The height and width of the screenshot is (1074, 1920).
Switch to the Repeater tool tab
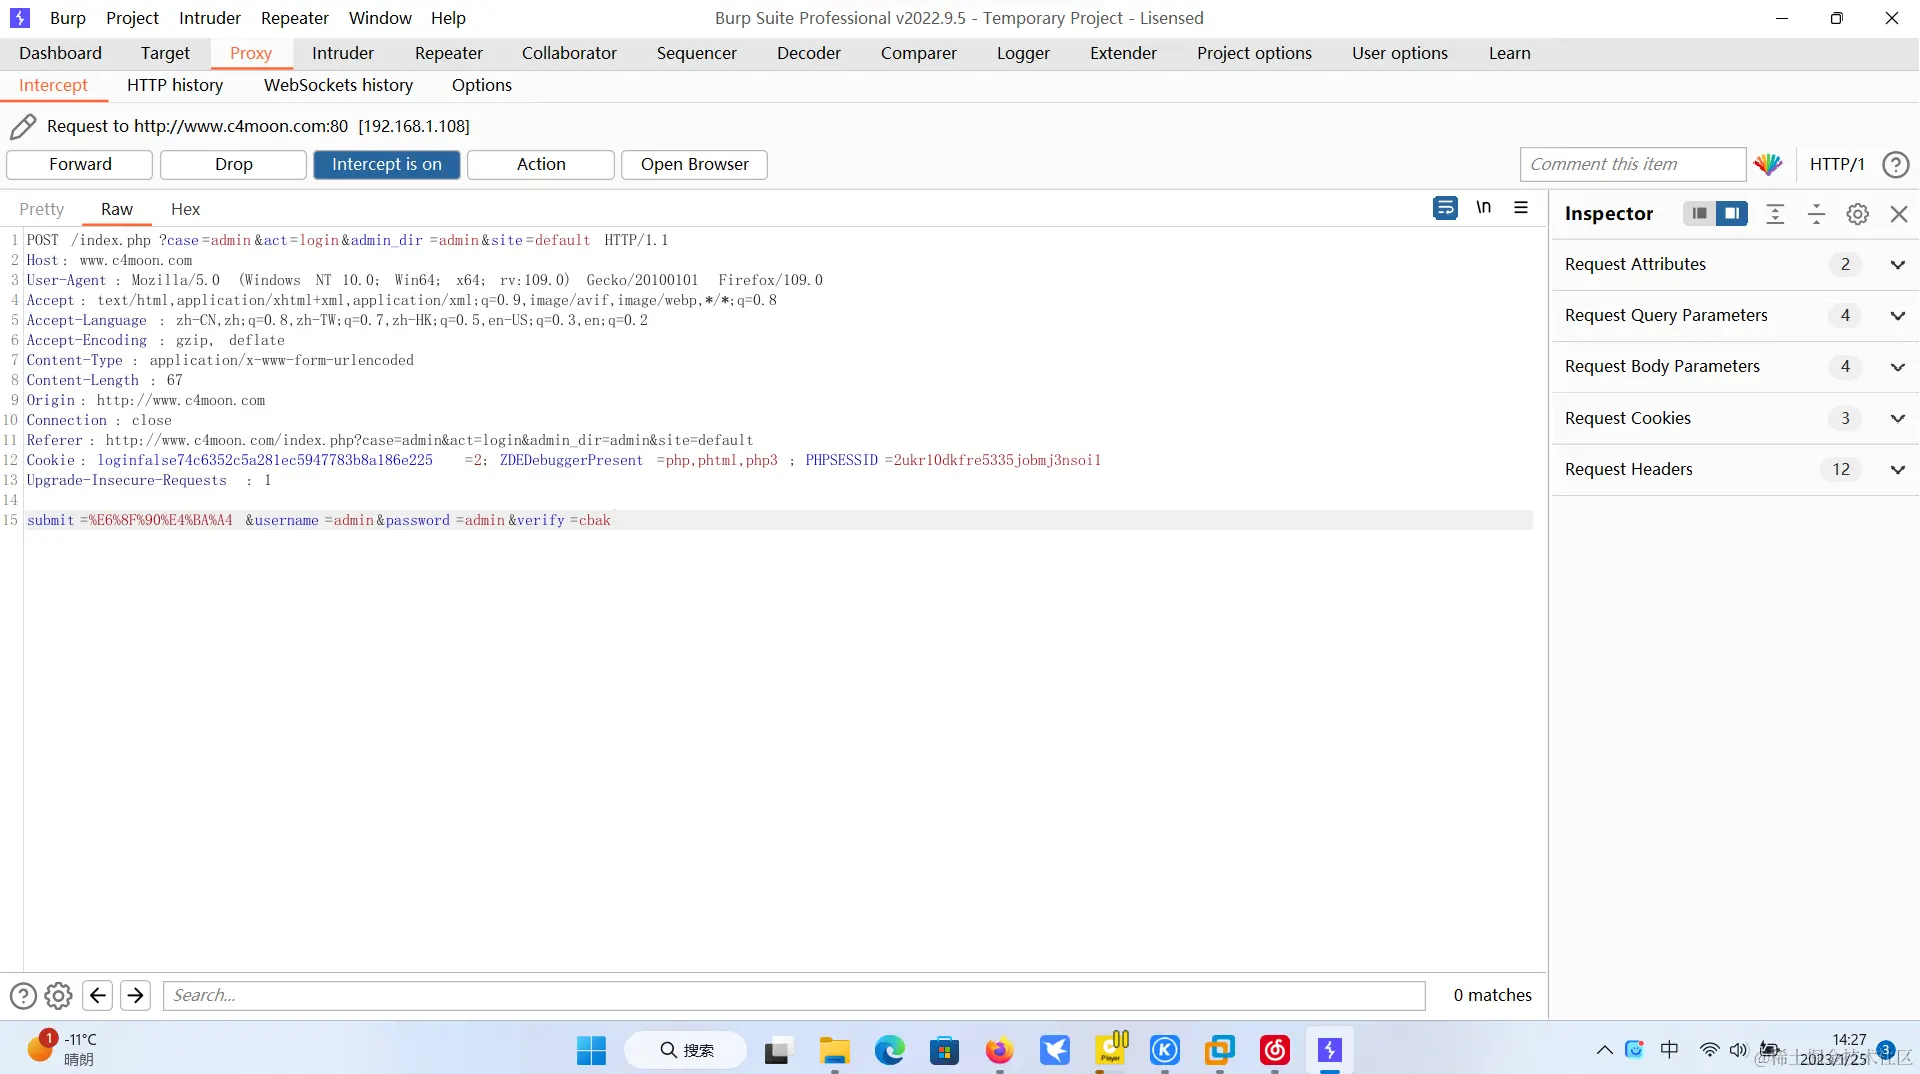tap(448, 53)
